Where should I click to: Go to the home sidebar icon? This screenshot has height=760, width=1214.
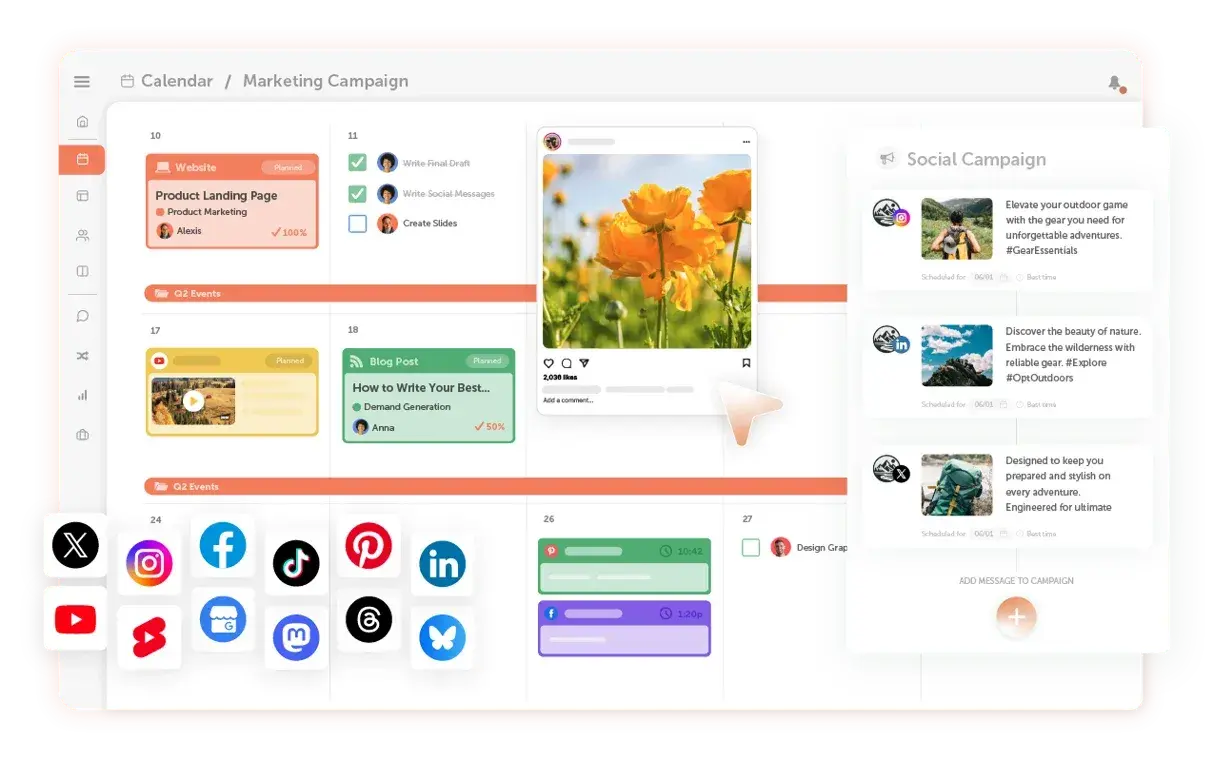tap(82, 121)
